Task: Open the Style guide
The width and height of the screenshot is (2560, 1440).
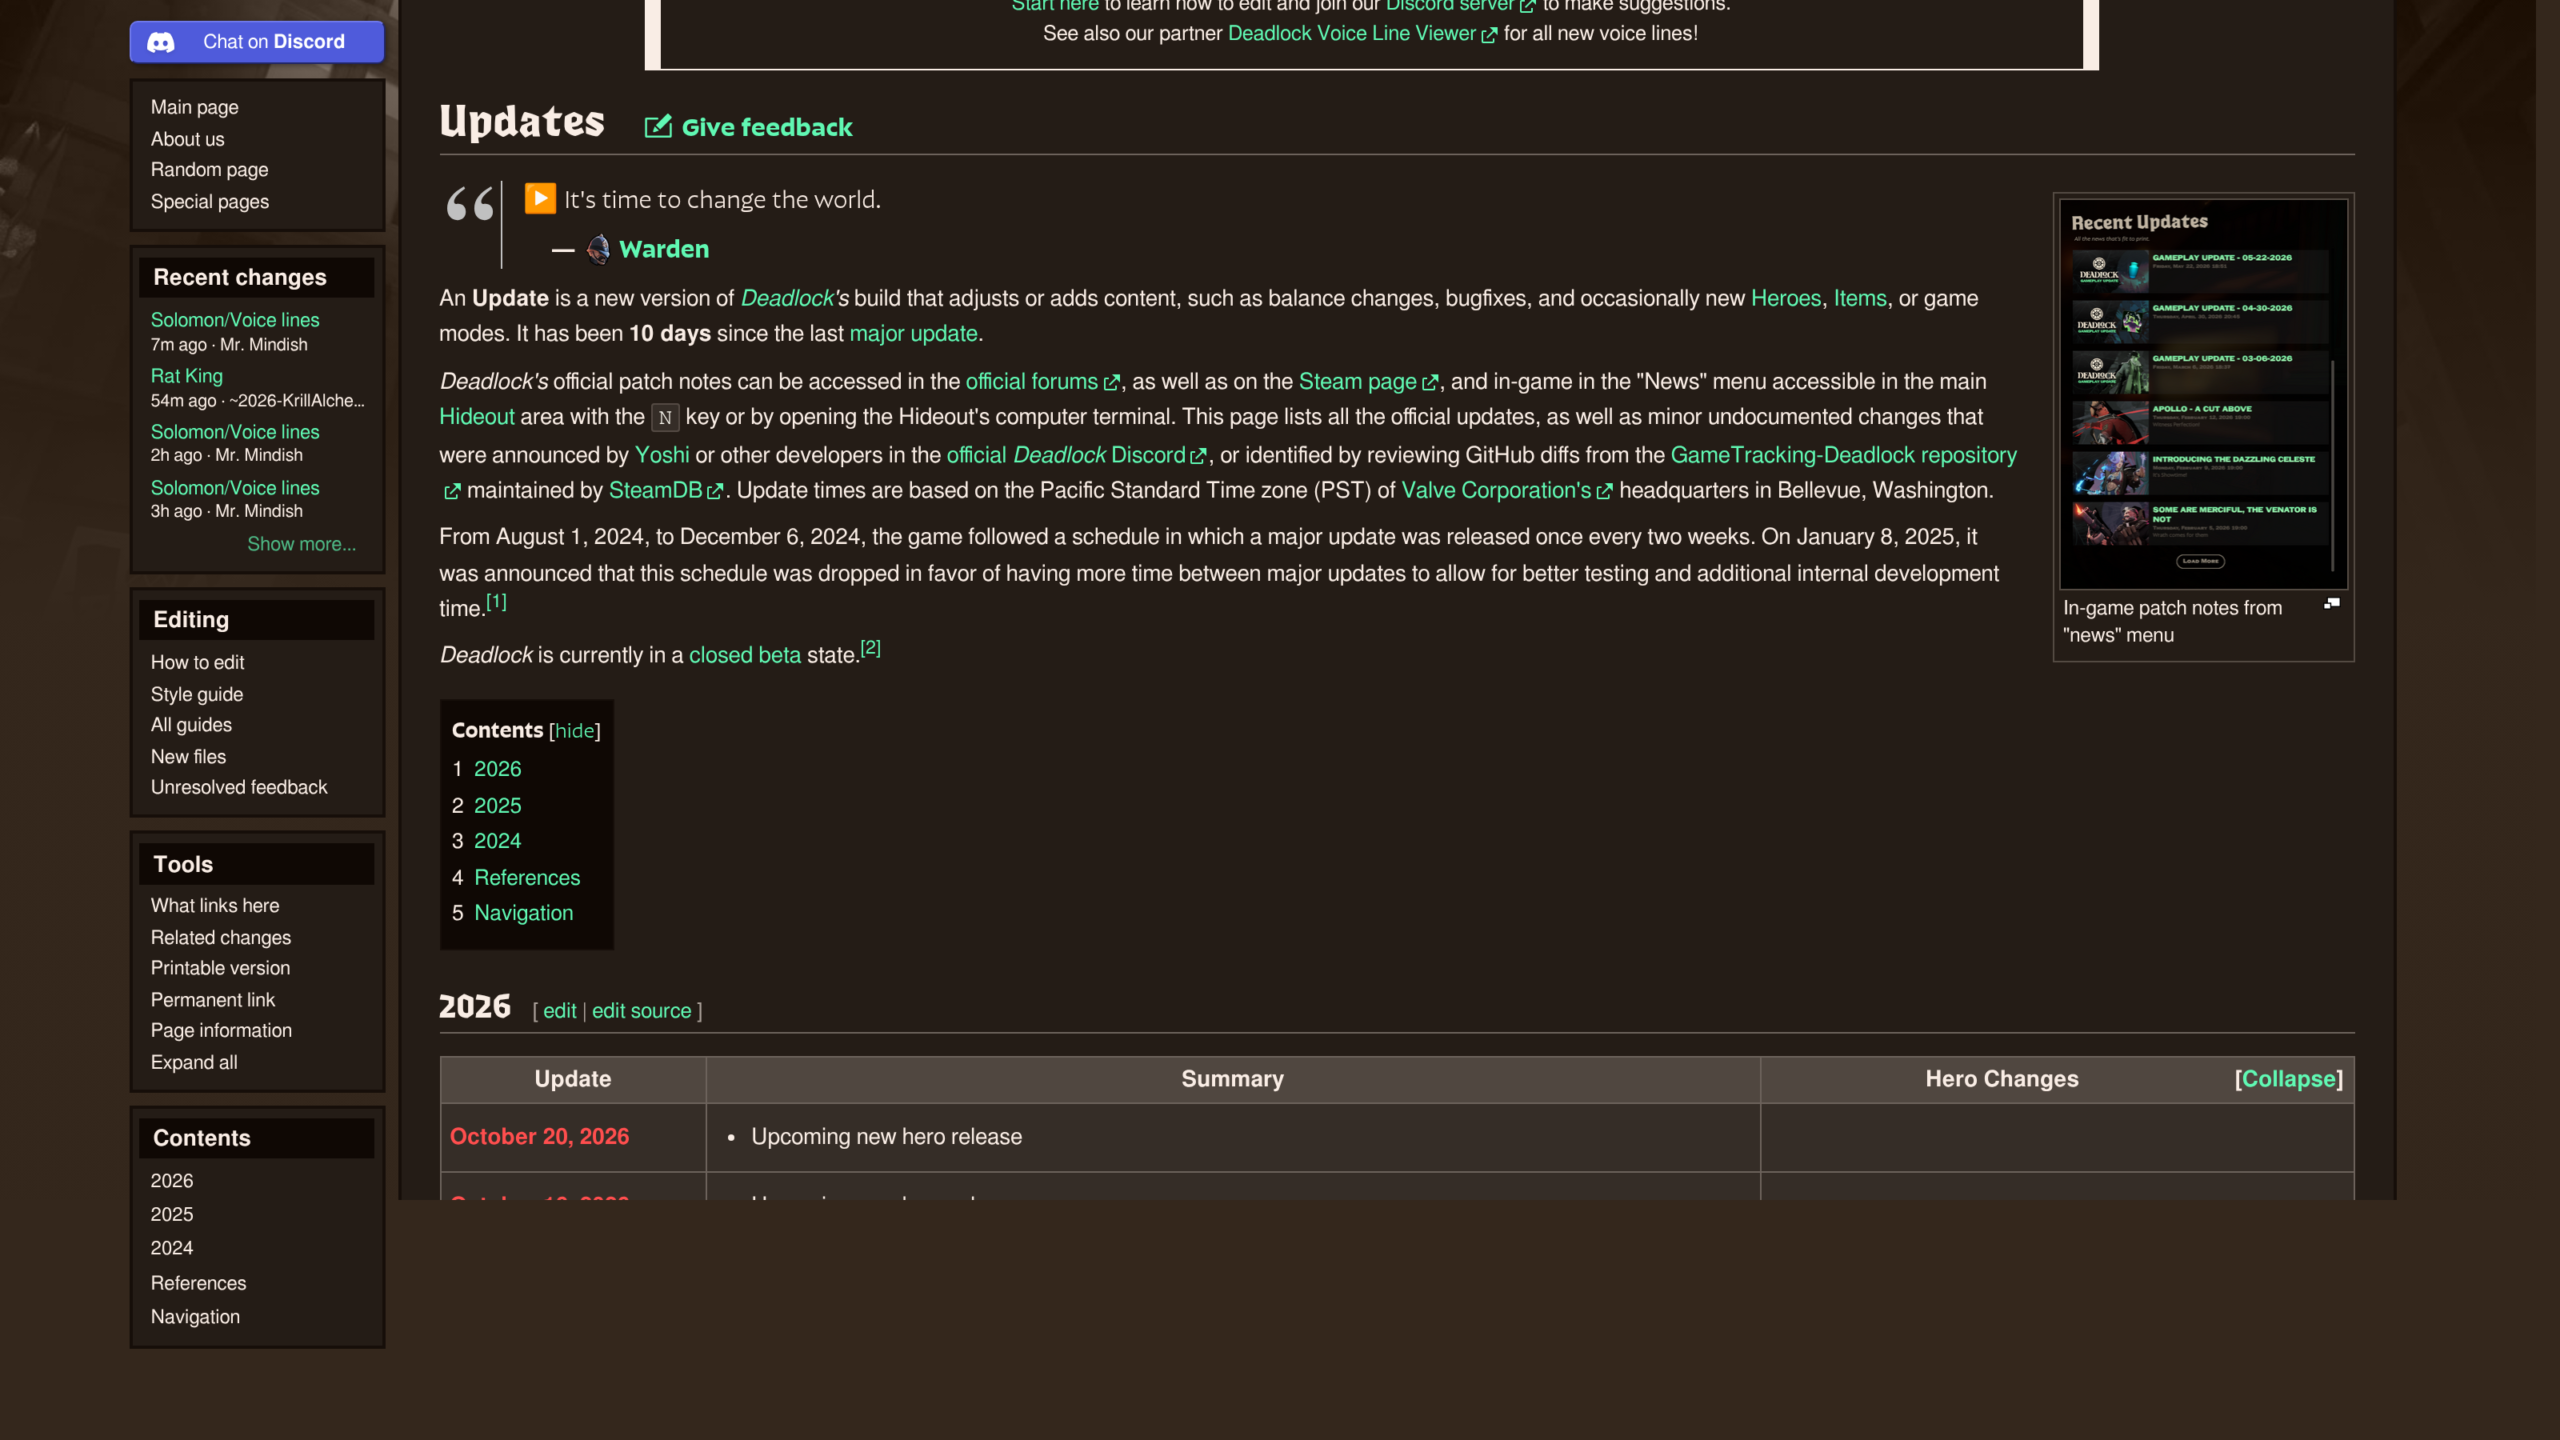Action: point(197,694)
